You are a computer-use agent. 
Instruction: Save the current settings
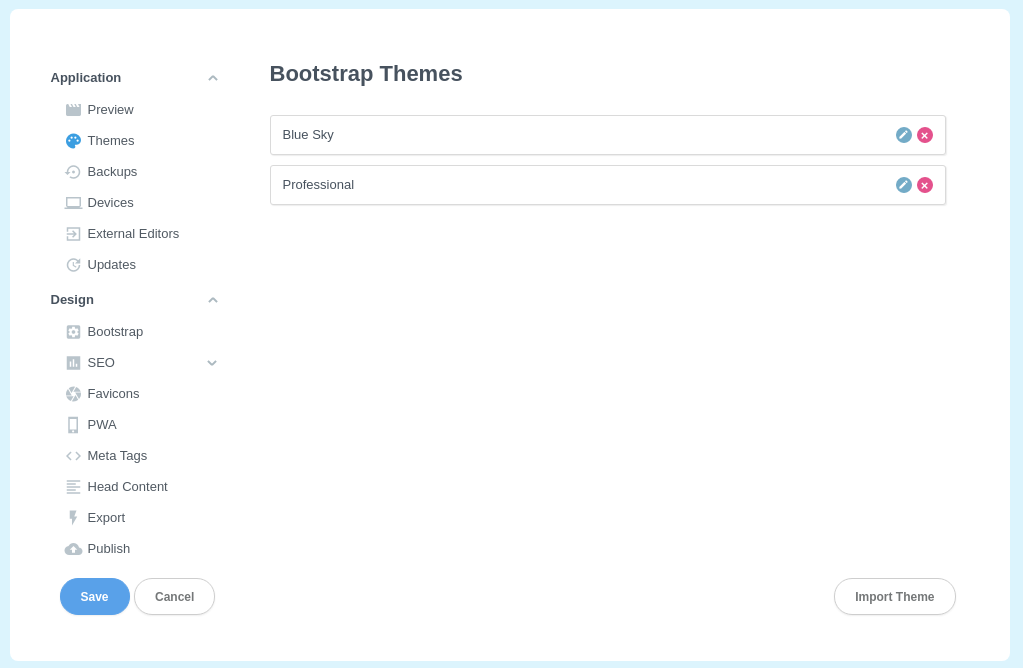94,596
